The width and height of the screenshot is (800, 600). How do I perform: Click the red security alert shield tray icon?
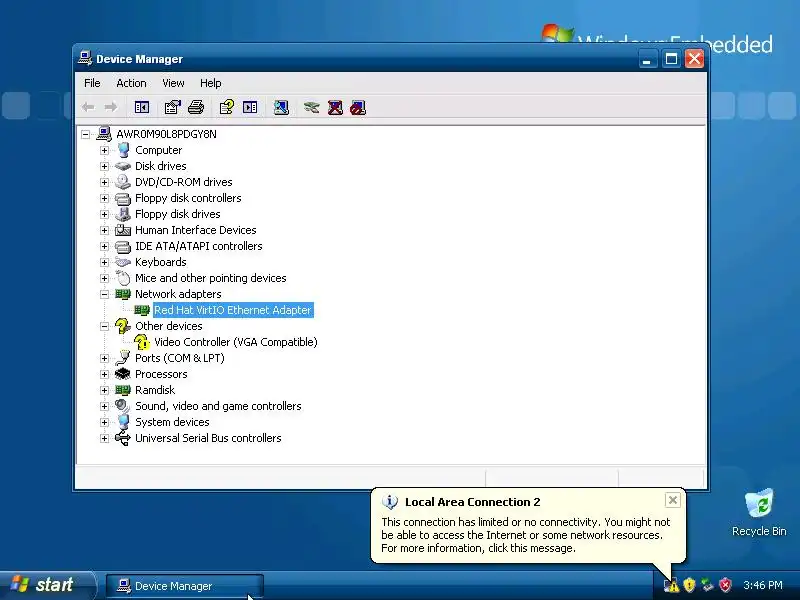pos(725,585)
